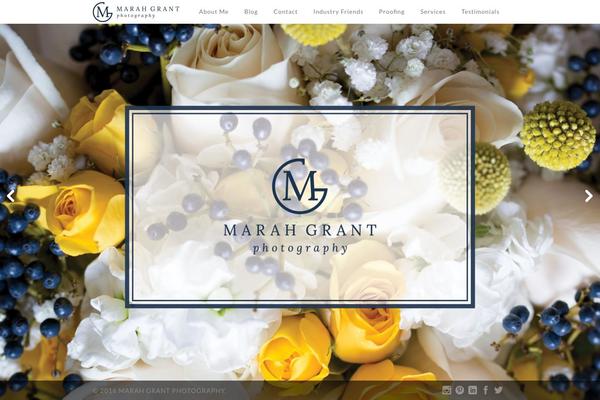This screenshot has height=400, width=600.
Task: Advance slideshow with right chevron arrow
Action: tap(589, 196)
